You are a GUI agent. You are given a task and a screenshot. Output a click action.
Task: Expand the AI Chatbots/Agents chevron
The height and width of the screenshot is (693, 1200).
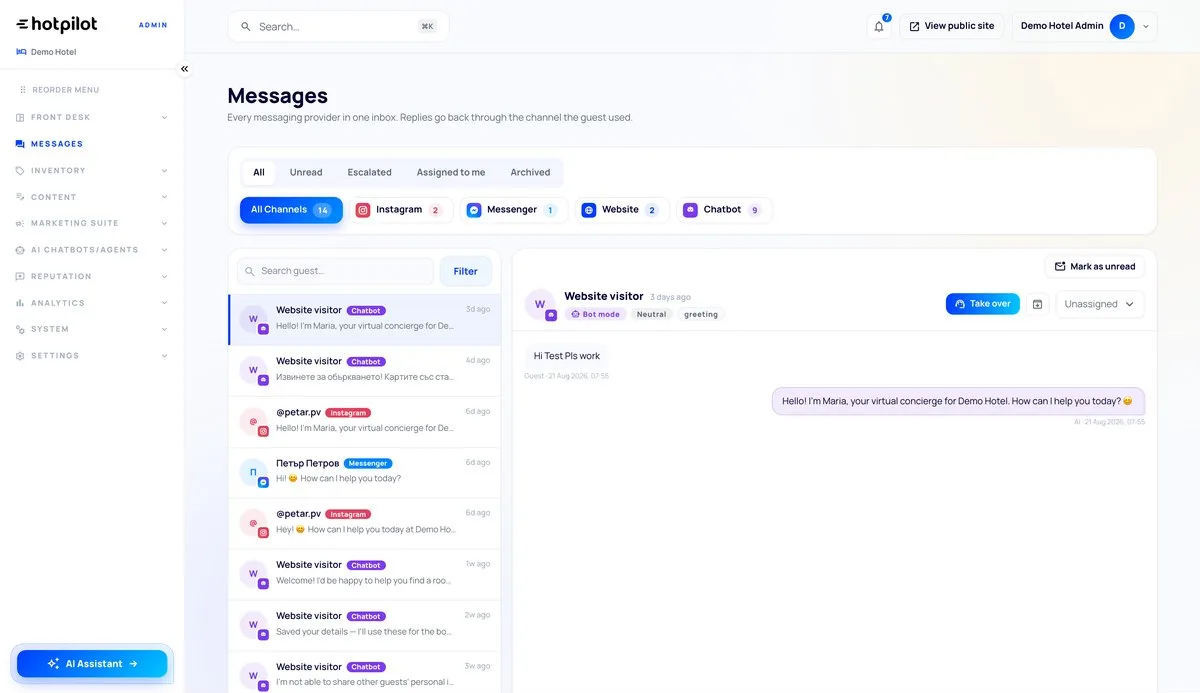(x=165, y=250)
